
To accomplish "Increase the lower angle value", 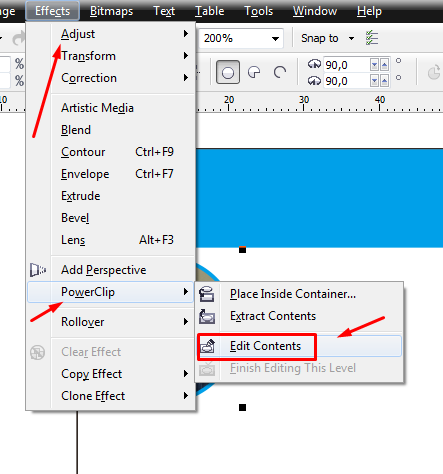I will point(385,81).
